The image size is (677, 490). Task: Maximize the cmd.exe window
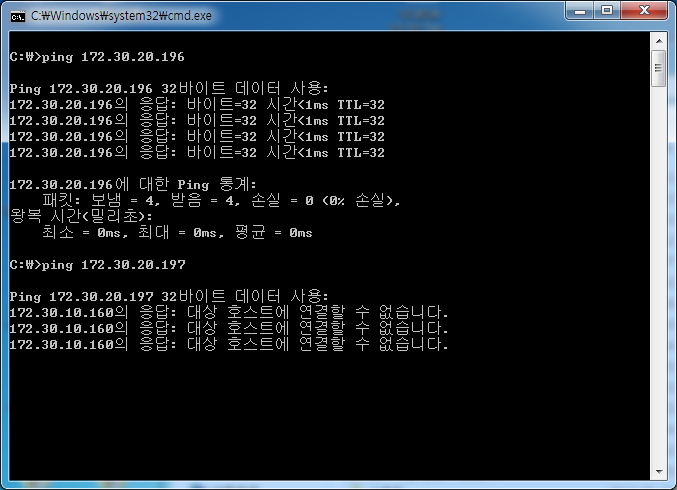(x=607, y=10)
